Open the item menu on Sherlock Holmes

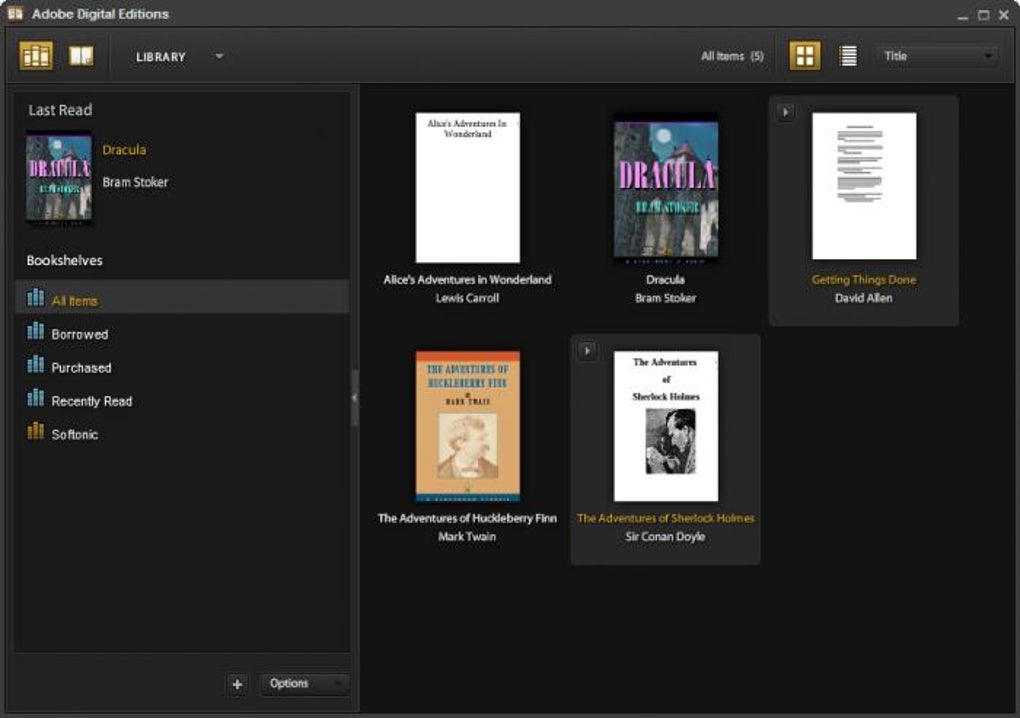point(586,350)
